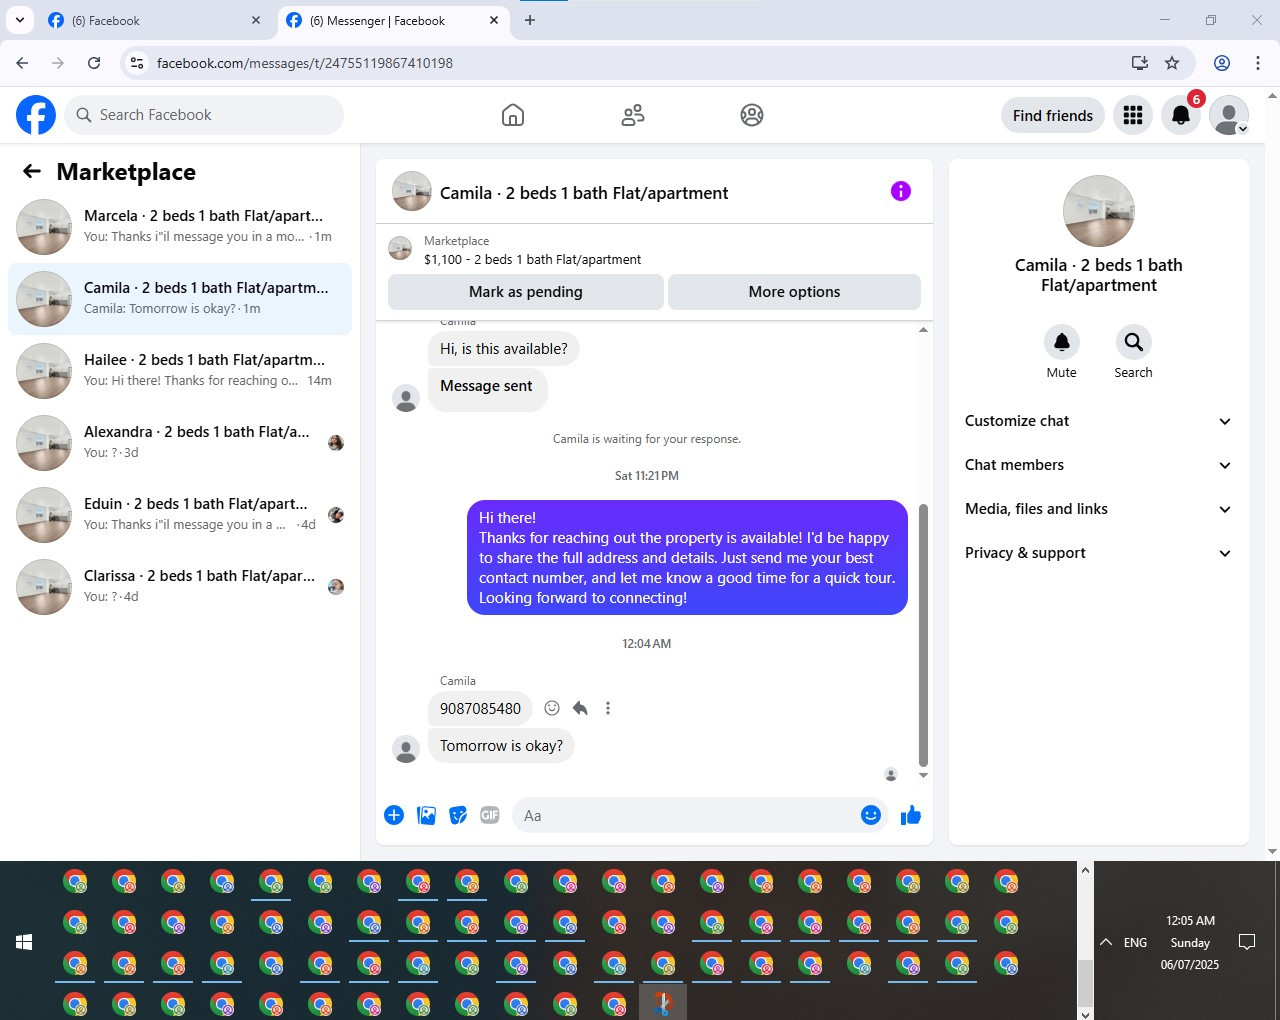
Task: Open Chrome profile icon
Action: (x=1222, y=63)
